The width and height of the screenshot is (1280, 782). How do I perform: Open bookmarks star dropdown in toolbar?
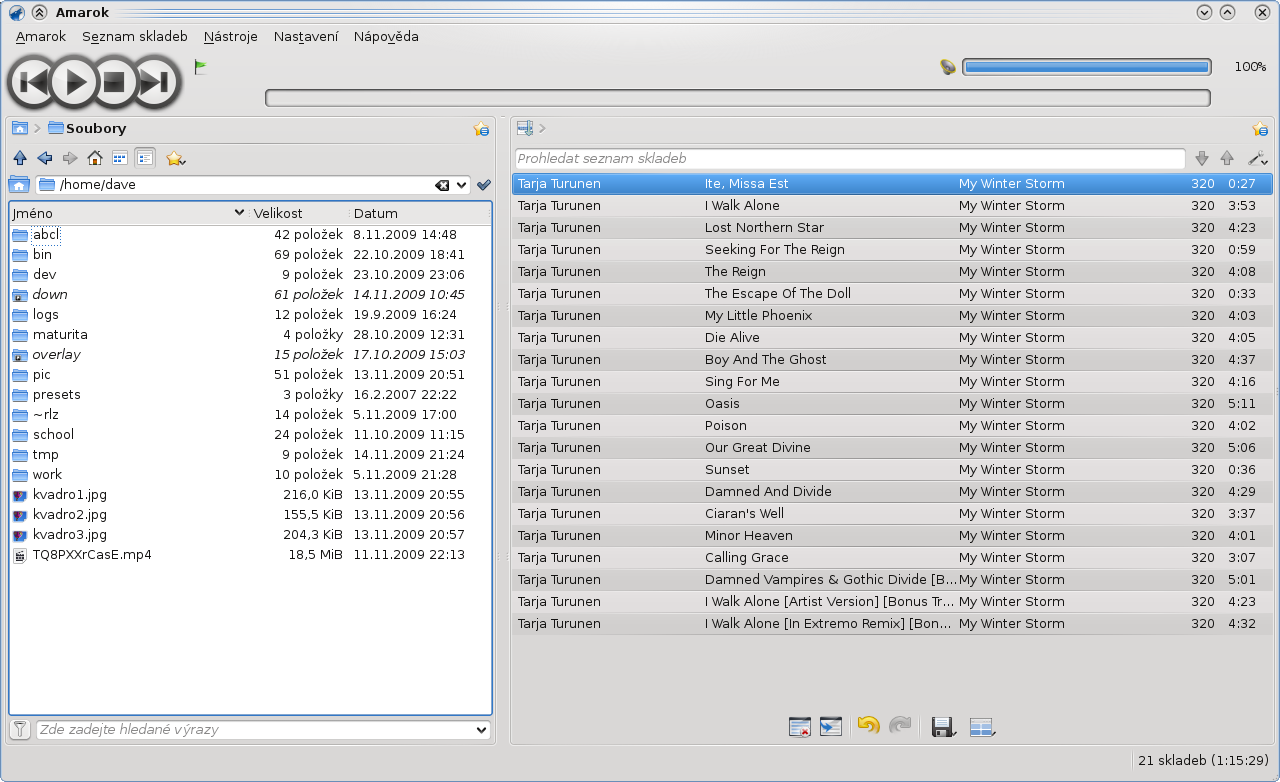point(176,158)
